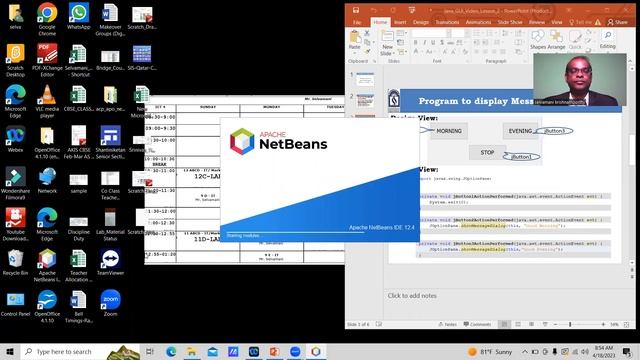Select slide 1 thumbnail in slide panel

(365, 79)
